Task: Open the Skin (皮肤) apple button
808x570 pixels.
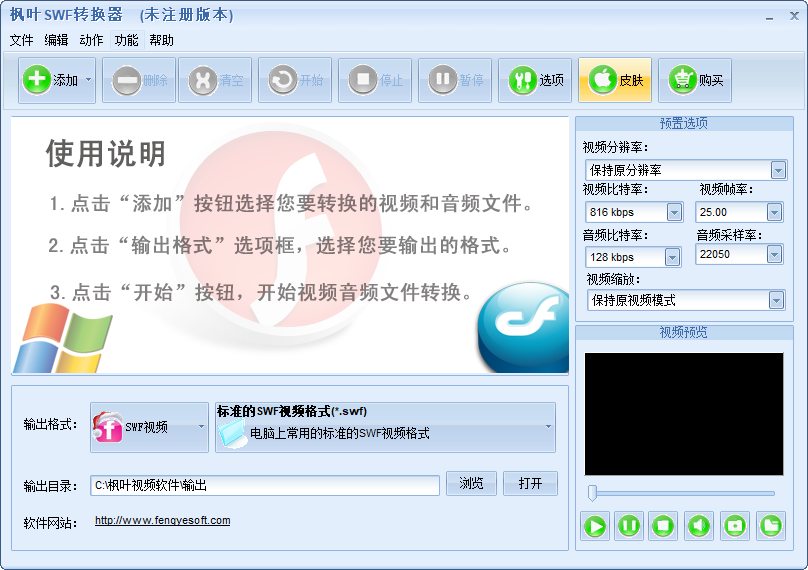Action: [x=615, y=80]
